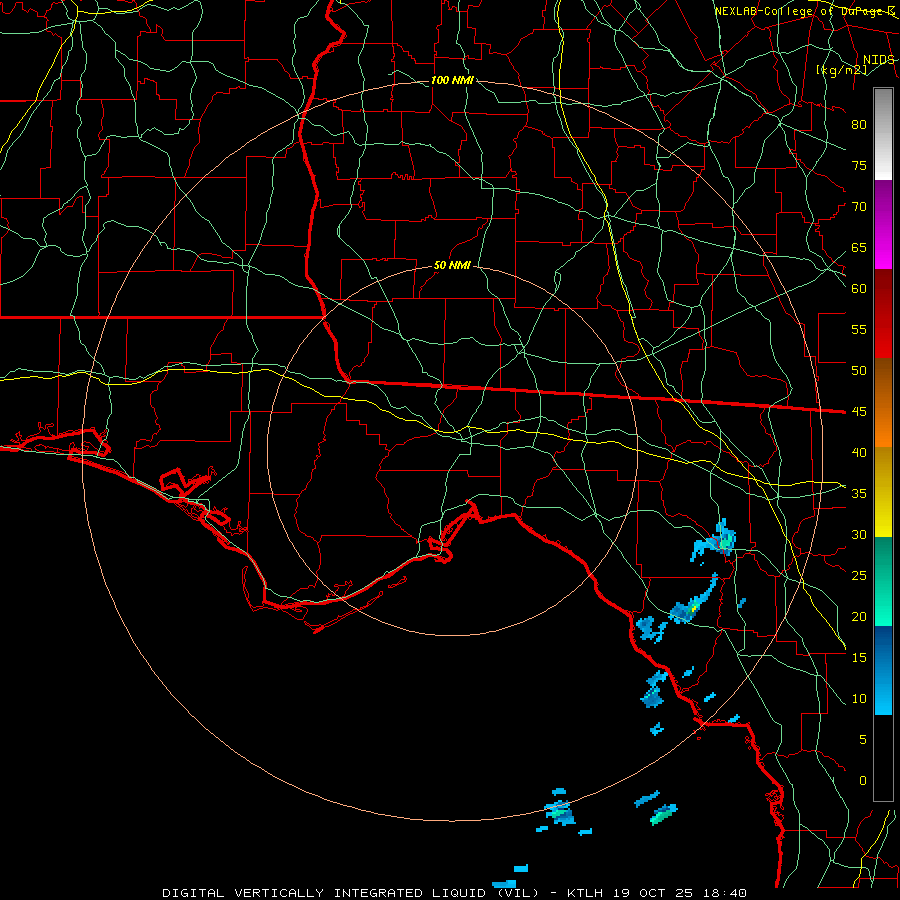
Task: Click the 15 value on the color scale
Action: [x=859, y=658]
